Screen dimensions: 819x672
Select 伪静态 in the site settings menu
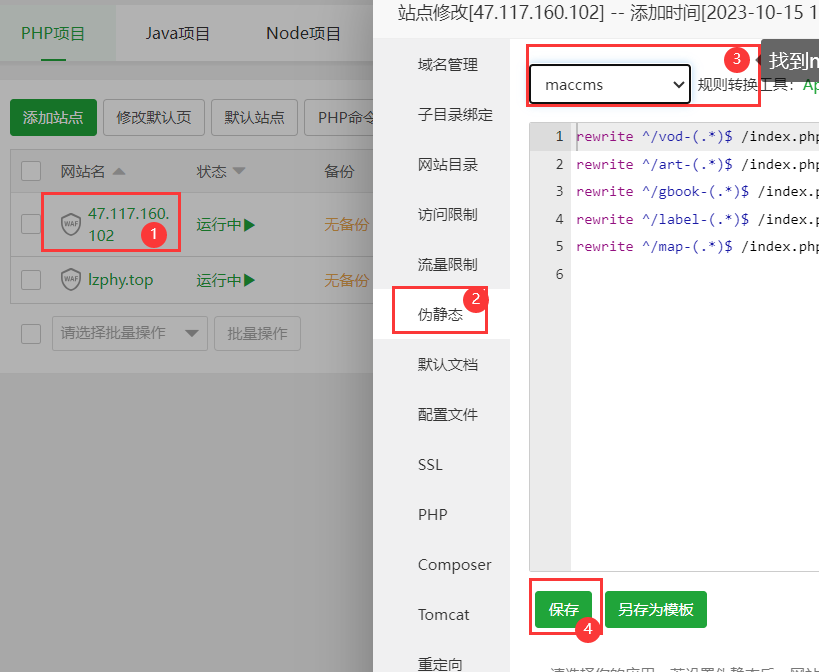click(x=440, y=314)
